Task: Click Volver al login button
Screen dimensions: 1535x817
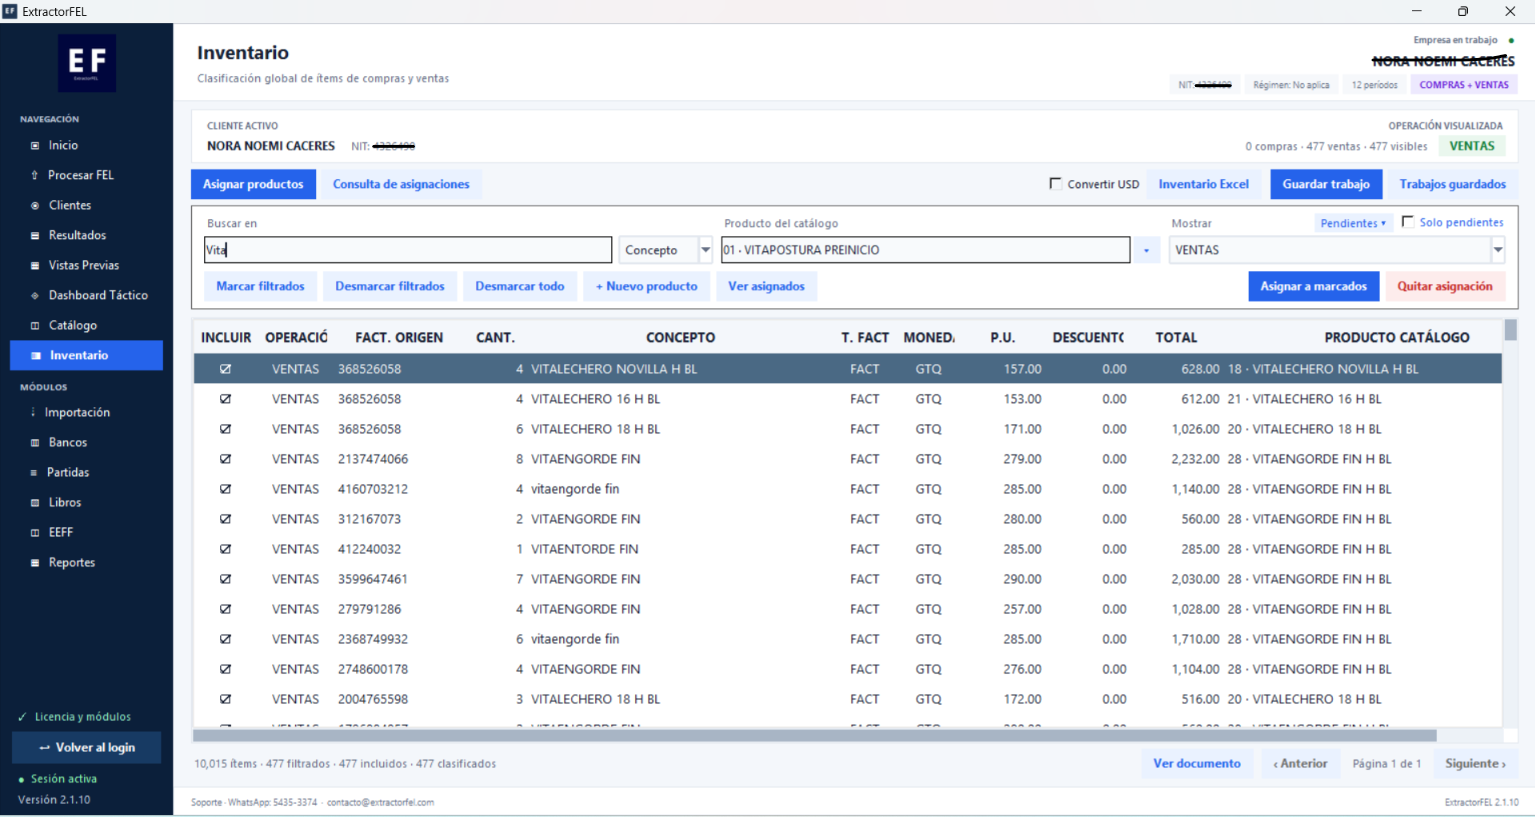Action: click(86, 748)
